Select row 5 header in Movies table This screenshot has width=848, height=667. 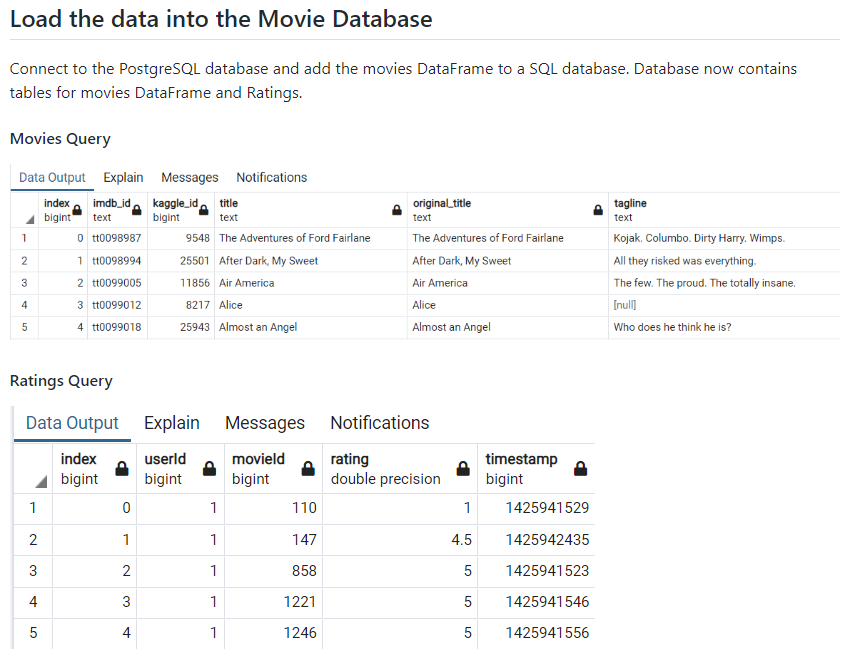(x=24, y=327)
